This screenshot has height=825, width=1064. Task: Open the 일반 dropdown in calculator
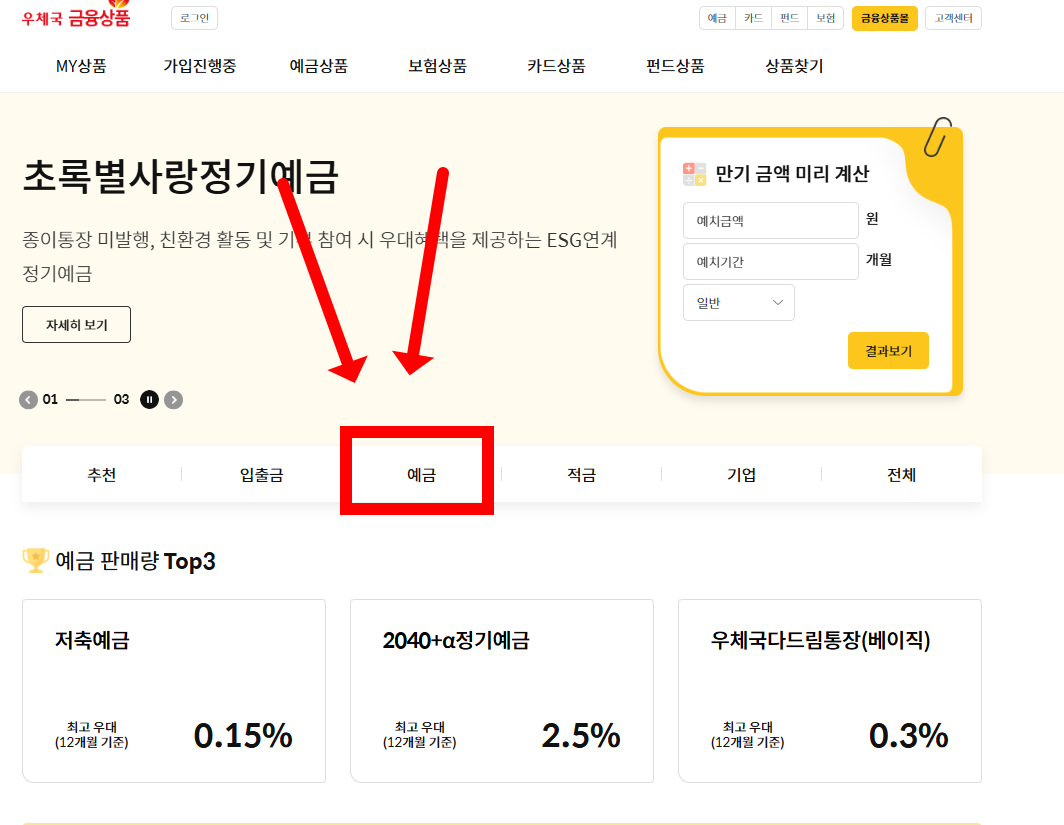(x=738, y=303)
